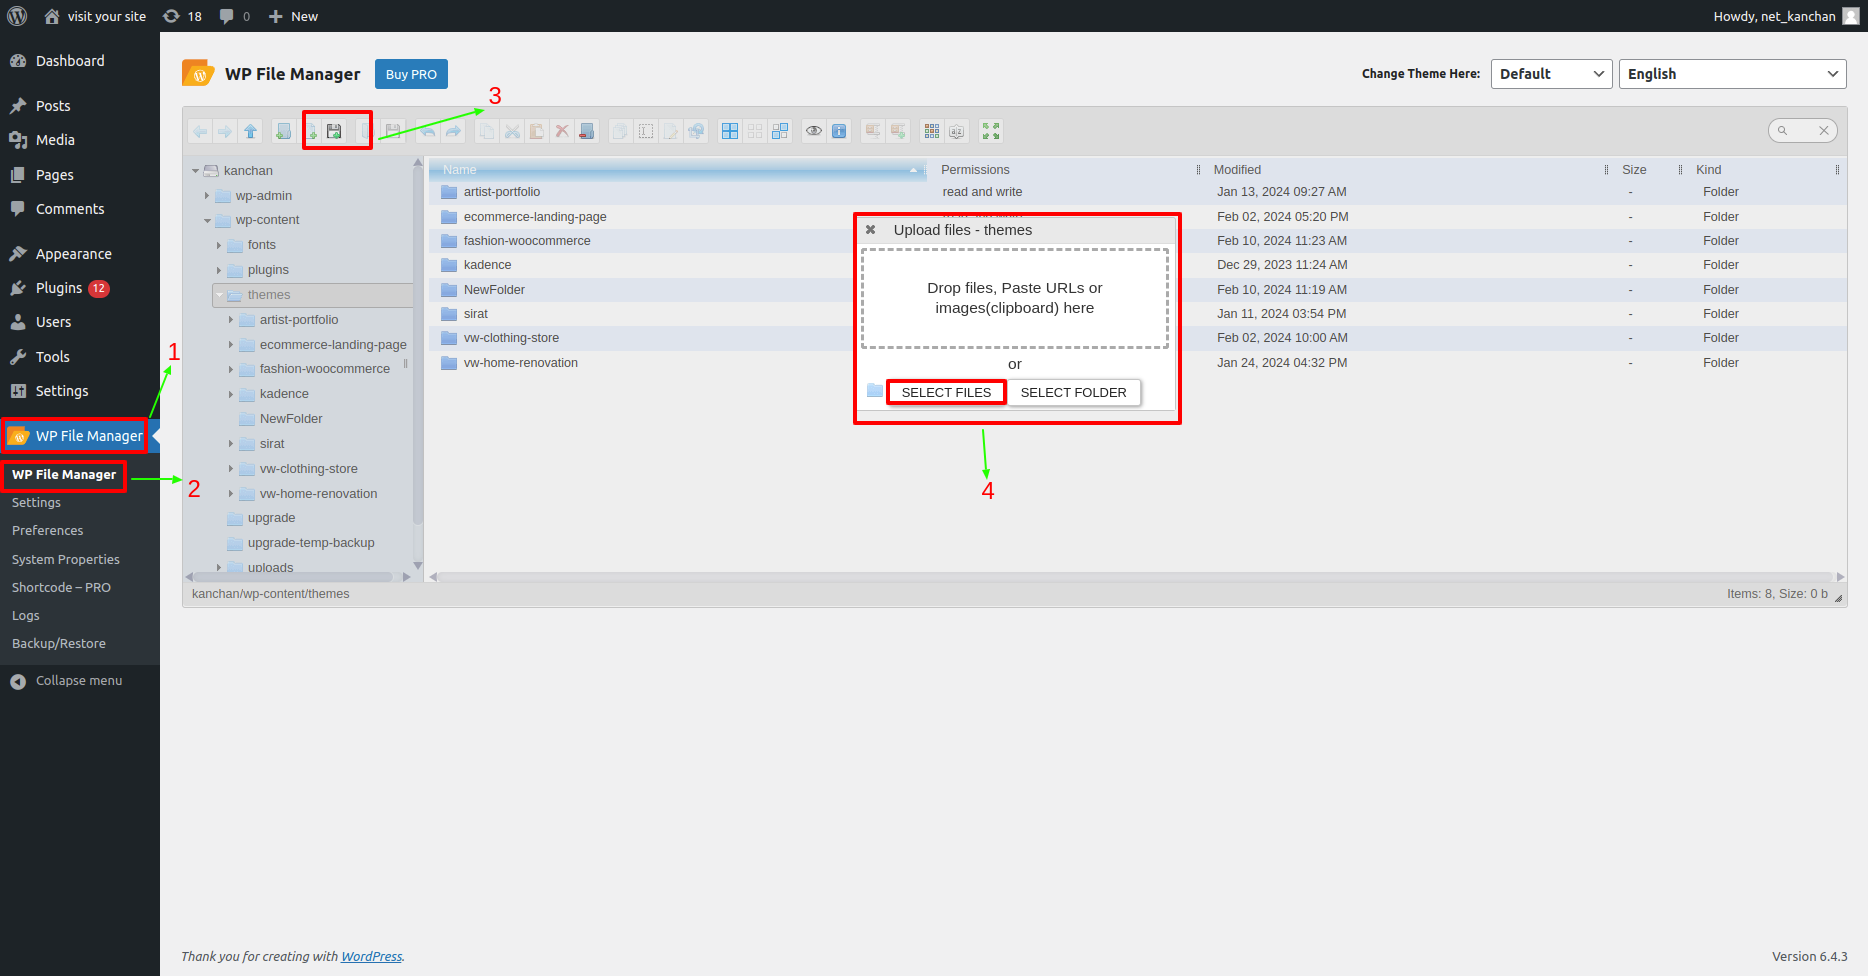The width and height of the screenshot is (1868, 976).
Task: Expand the vw-clothing-store tree folder arrow
Action: tap(231, 469)
